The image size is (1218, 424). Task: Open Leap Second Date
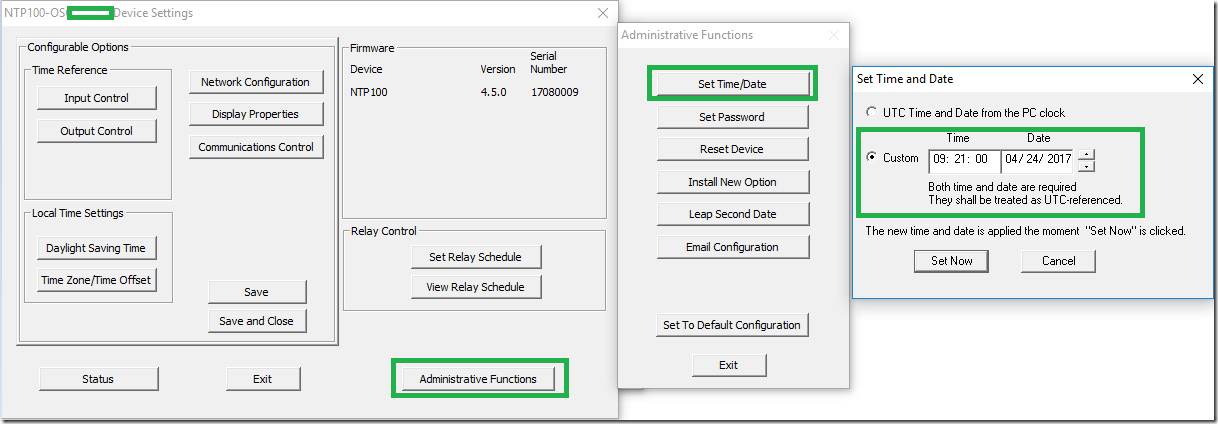click(732, 214)
